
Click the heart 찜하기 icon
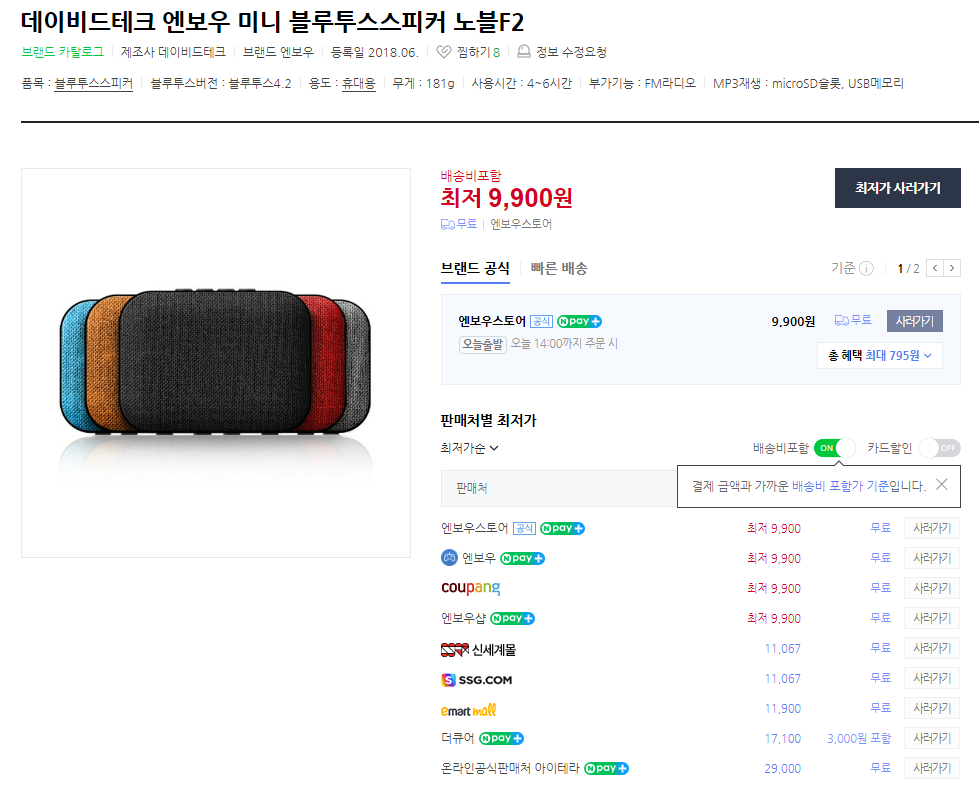(443, 52)
